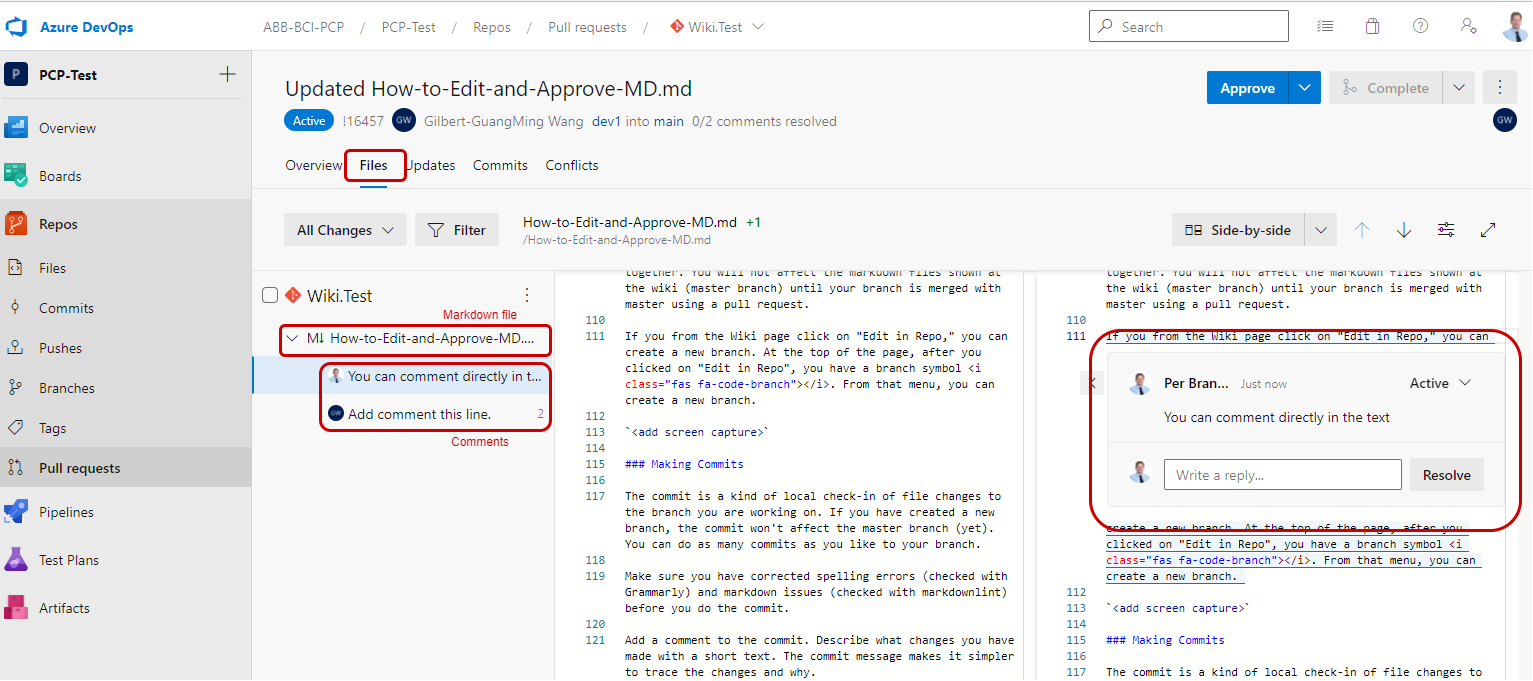This screenshot has width=1533, height=681.
Task: Switch to the Files tab
Action: tap(373, 165)
